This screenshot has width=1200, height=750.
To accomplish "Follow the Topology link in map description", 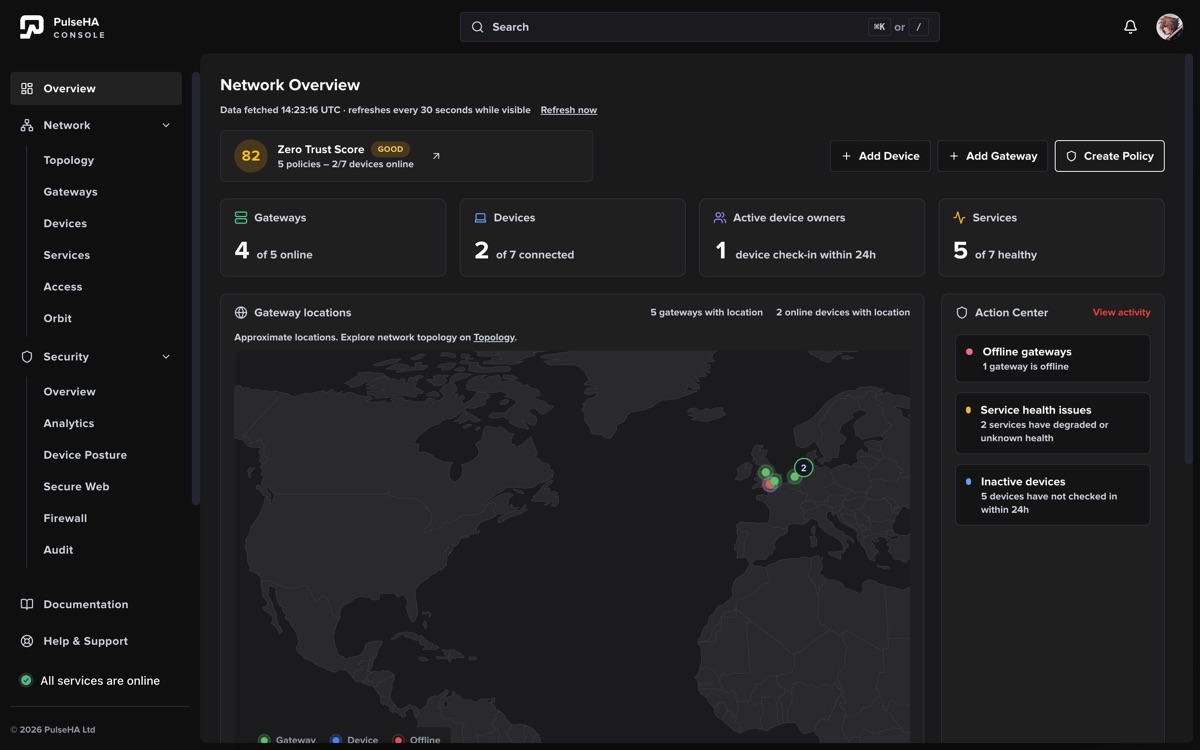I will point(494,338).
